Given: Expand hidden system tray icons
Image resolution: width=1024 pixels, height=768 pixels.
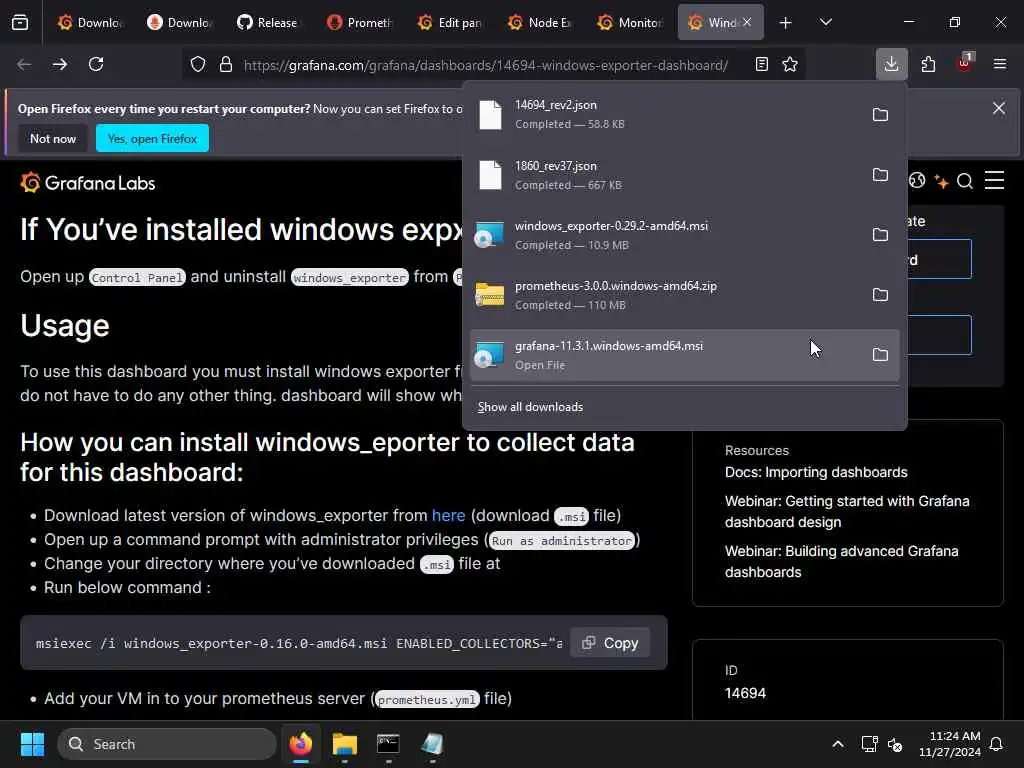Looking at the screenshot, I should tap(838, 744).
